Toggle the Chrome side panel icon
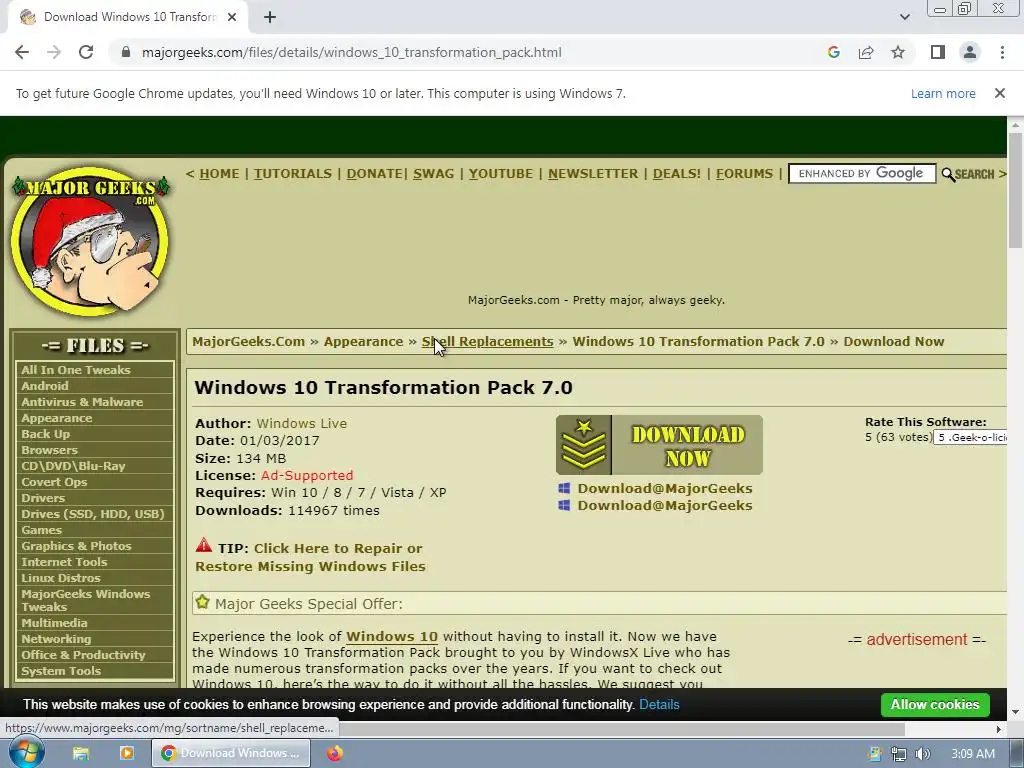The height and width of the screenshot is (768, 1024). point(938,52)
